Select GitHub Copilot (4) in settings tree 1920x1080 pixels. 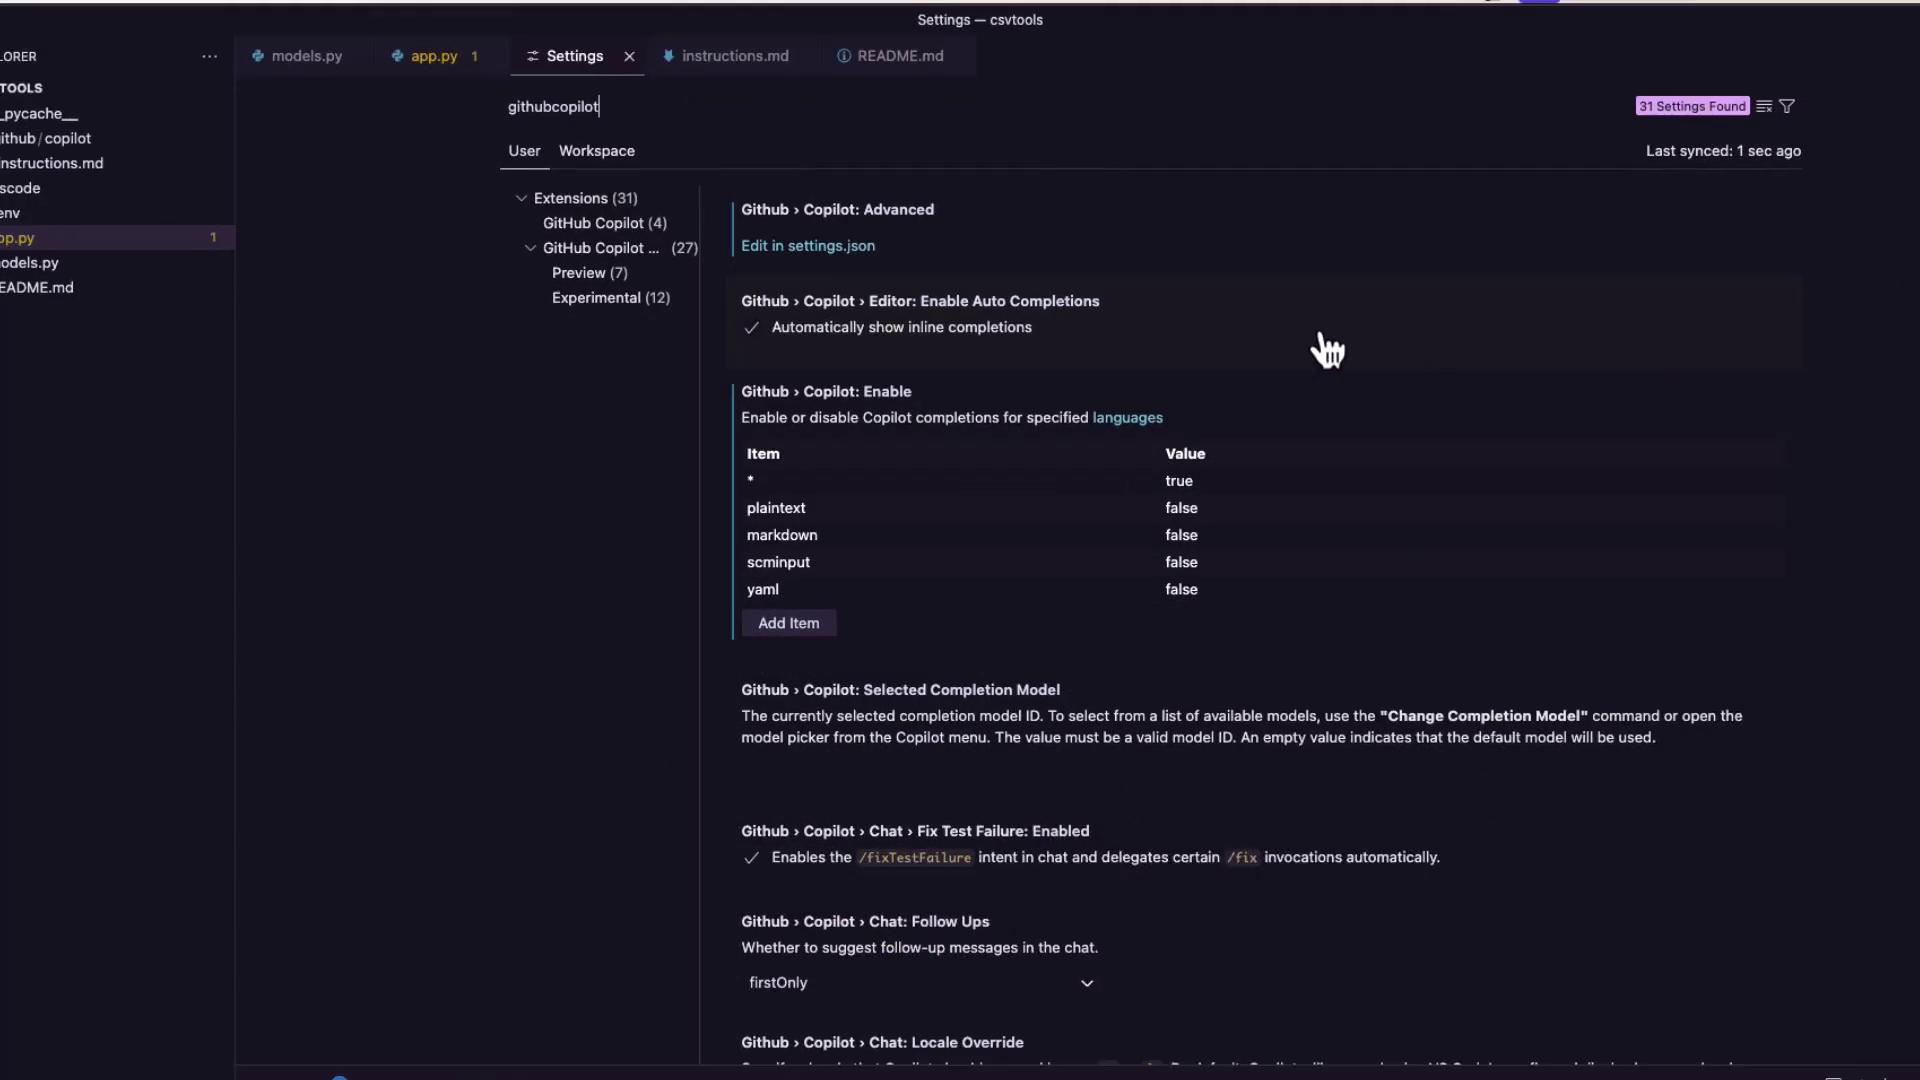(605, 223)
